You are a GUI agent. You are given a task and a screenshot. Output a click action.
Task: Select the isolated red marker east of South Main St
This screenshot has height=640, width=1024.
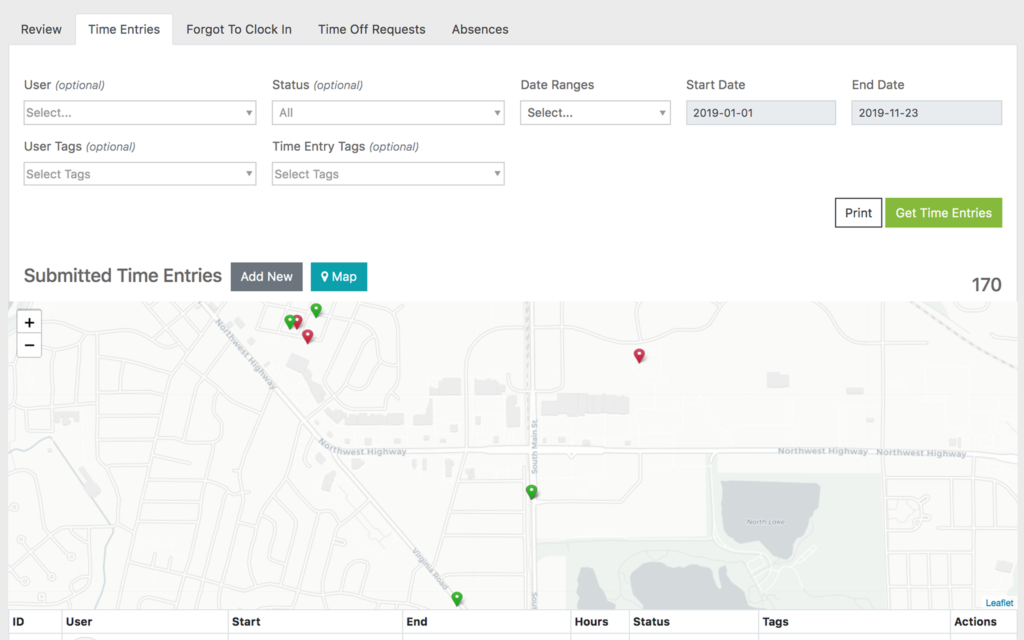click(x=639, y=355)
